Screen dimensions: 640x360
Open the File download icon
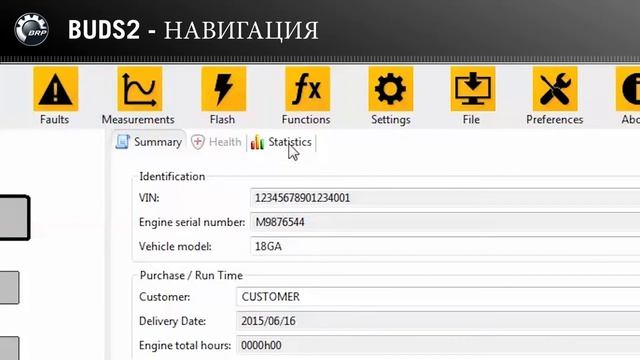click(x=473, y=89)
